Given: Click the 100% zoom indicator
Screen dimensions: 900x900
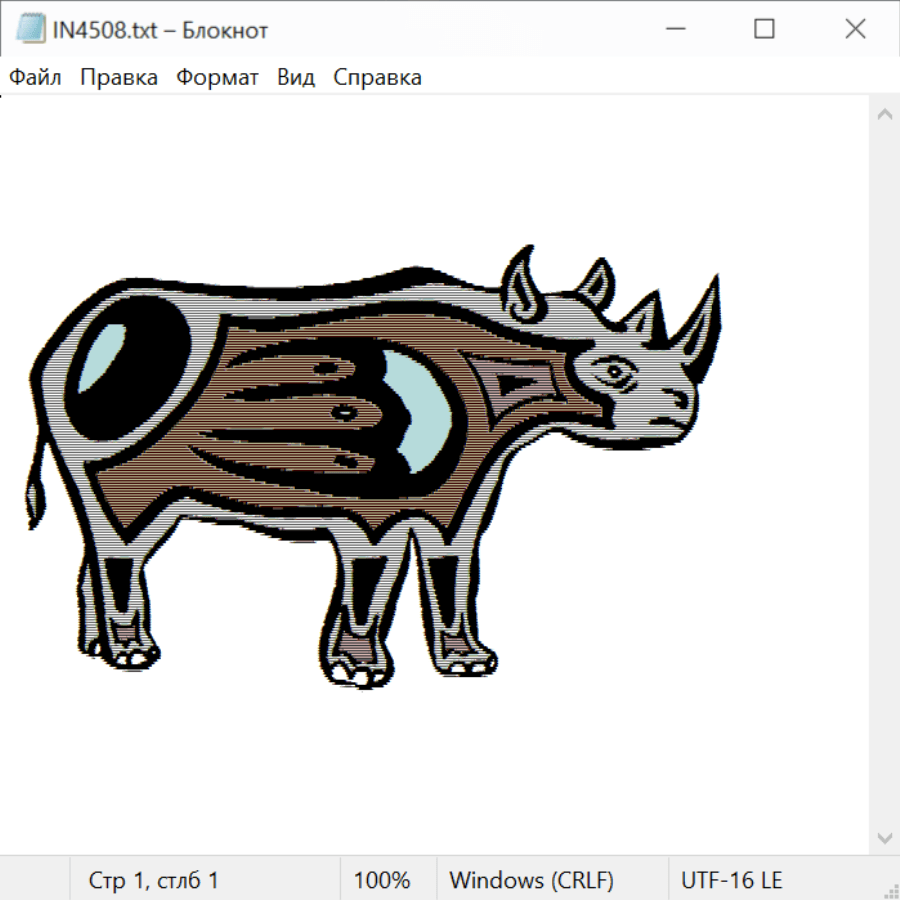Looking at the screenshot, I should [x=382, y=880].
